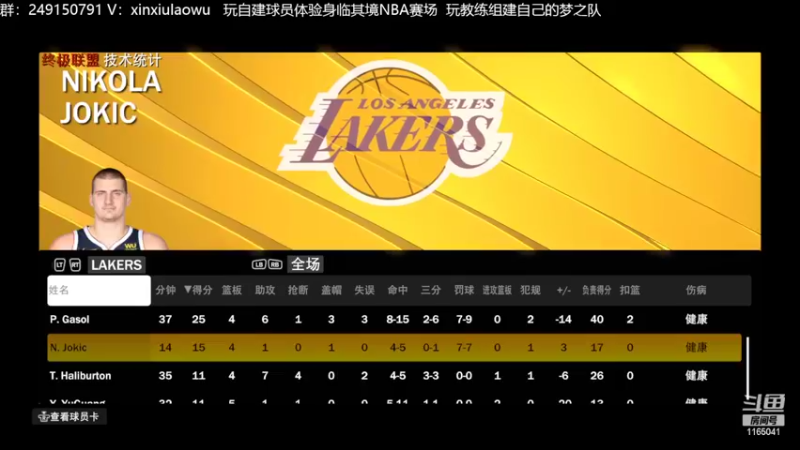The height and width of the screenshot is (450, 800).
Task: Click the stats table vertical scrollbar
Action: [747, 367]
